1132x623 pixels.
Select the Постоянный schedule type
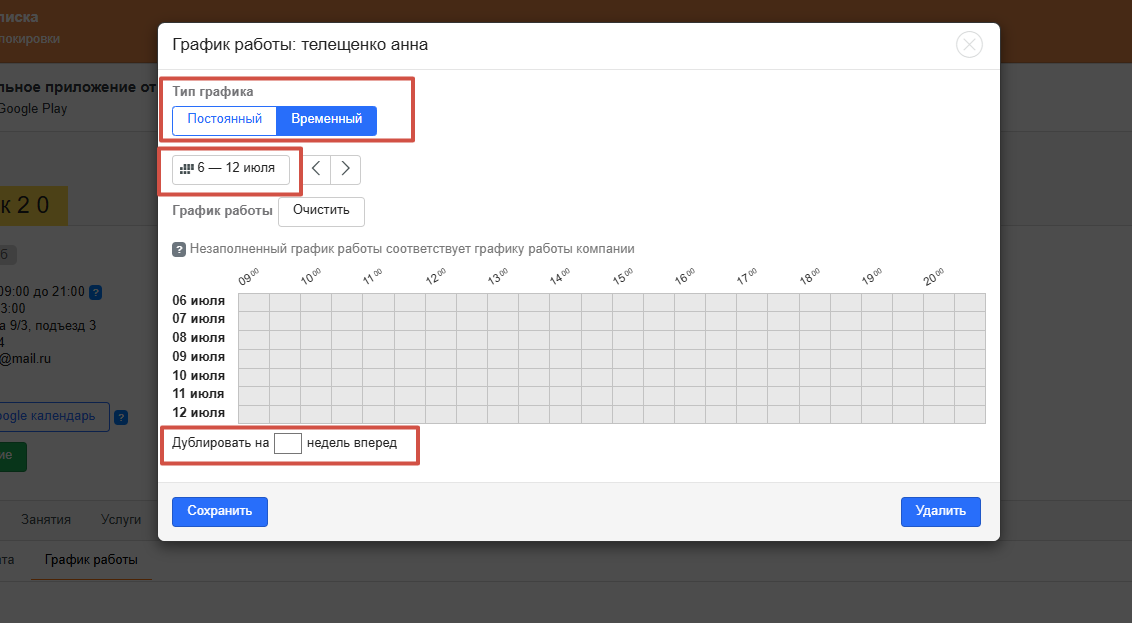[225, 120]
